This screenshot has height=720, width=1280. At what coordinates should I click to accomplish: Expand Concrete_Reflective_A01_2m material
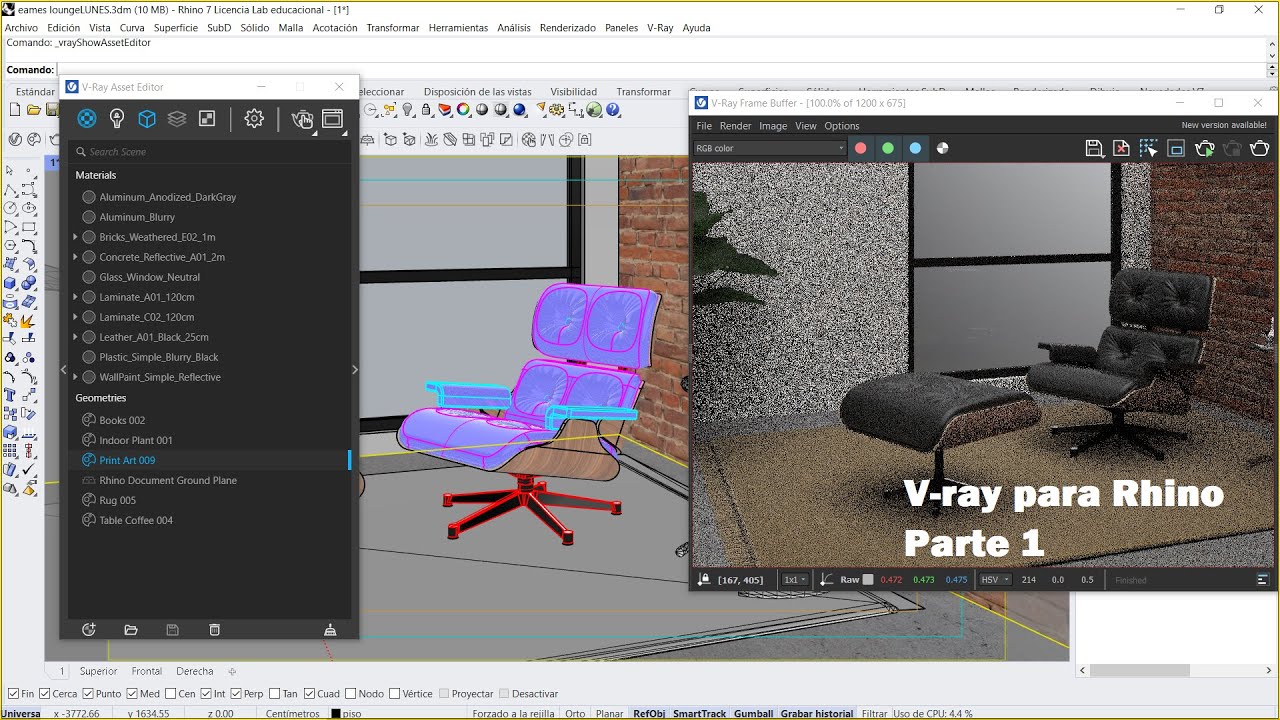(x=75, y=257)
